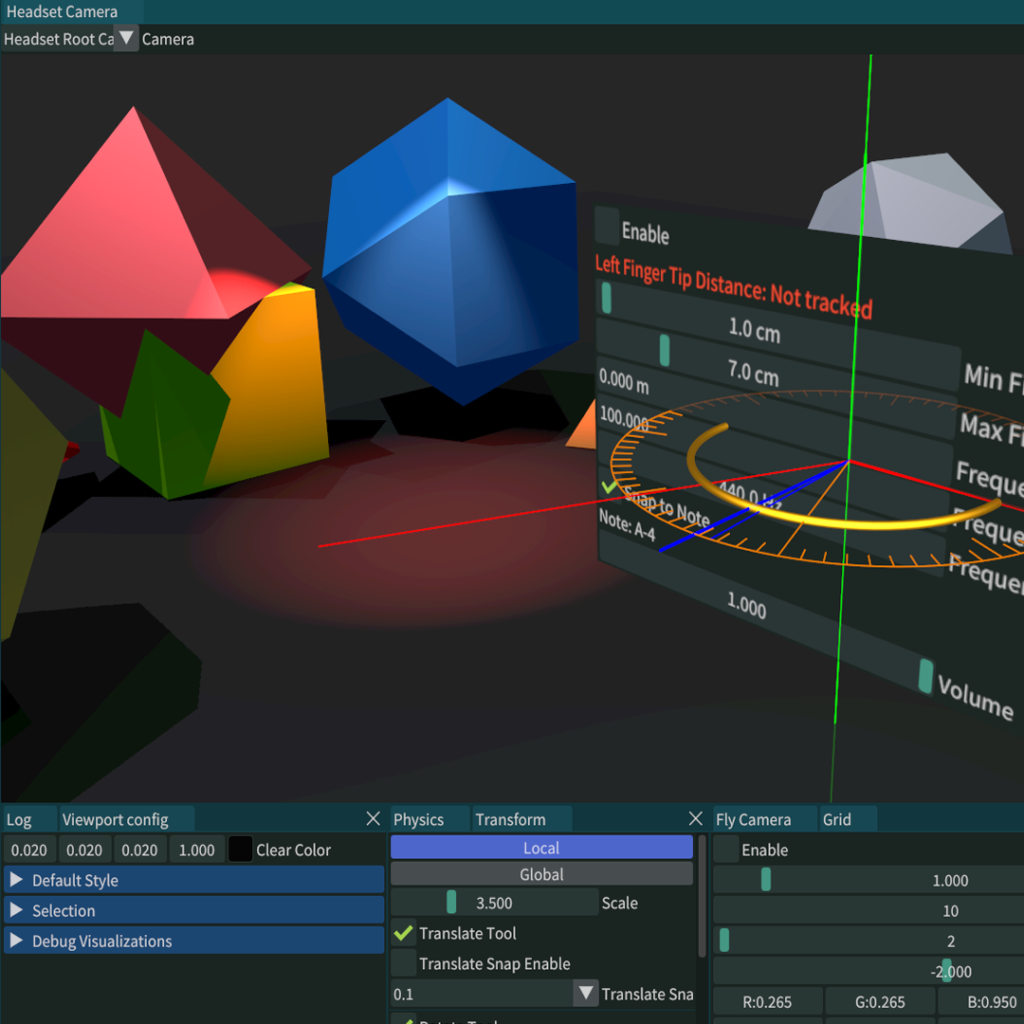The height and width of the screenshot is (1024, 1024).
Task: Switch to the Viewport config tab
Action: pyautogui.click(x=115, y=820)
